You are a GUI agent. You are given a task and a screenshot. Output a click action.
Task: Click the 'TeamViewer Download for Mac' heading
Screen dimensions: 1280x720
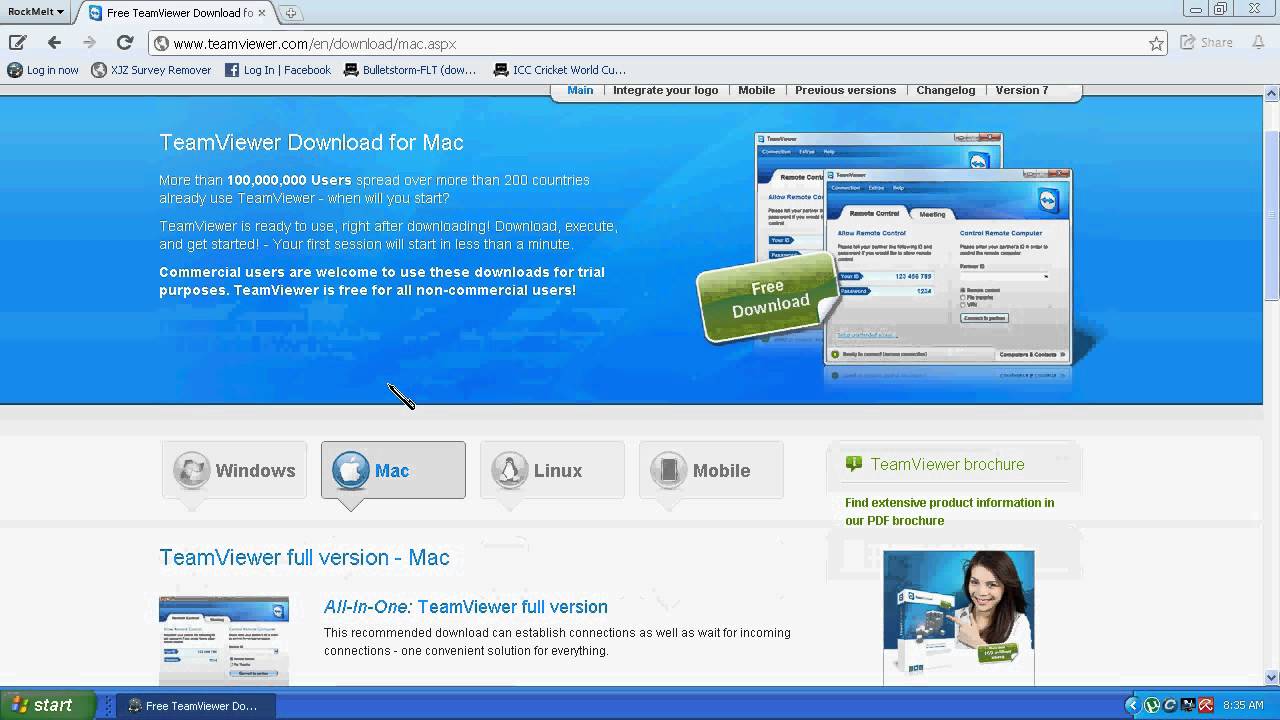[x=311, y=142]
